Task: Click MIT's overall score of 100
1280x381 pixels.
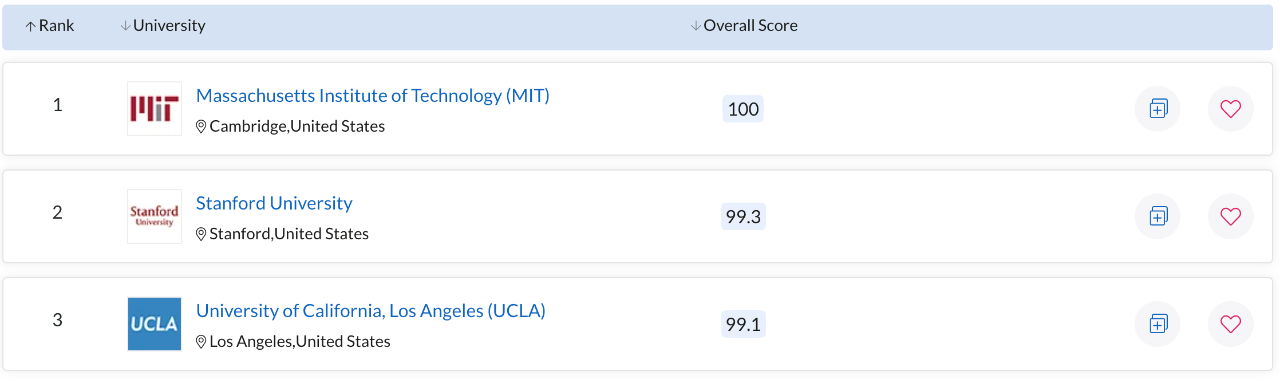Action: click(743, 109)
